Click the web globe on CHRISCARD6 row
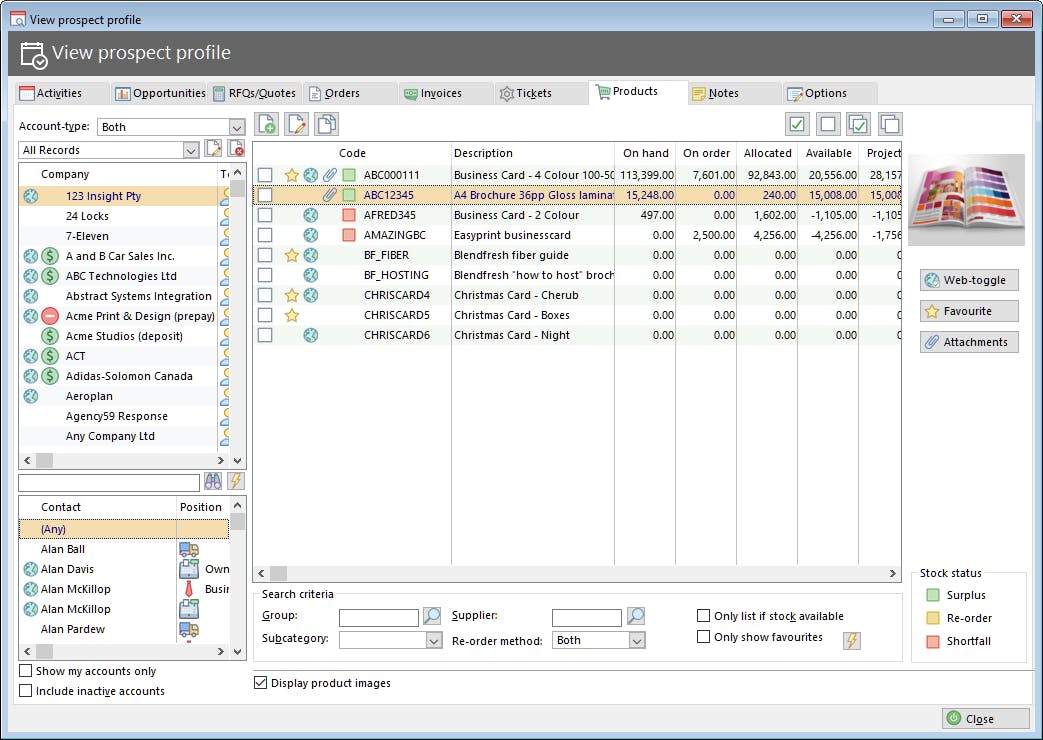Viewport: 1043px width, 740px height. pyautogui.click(x=311, y=335)
